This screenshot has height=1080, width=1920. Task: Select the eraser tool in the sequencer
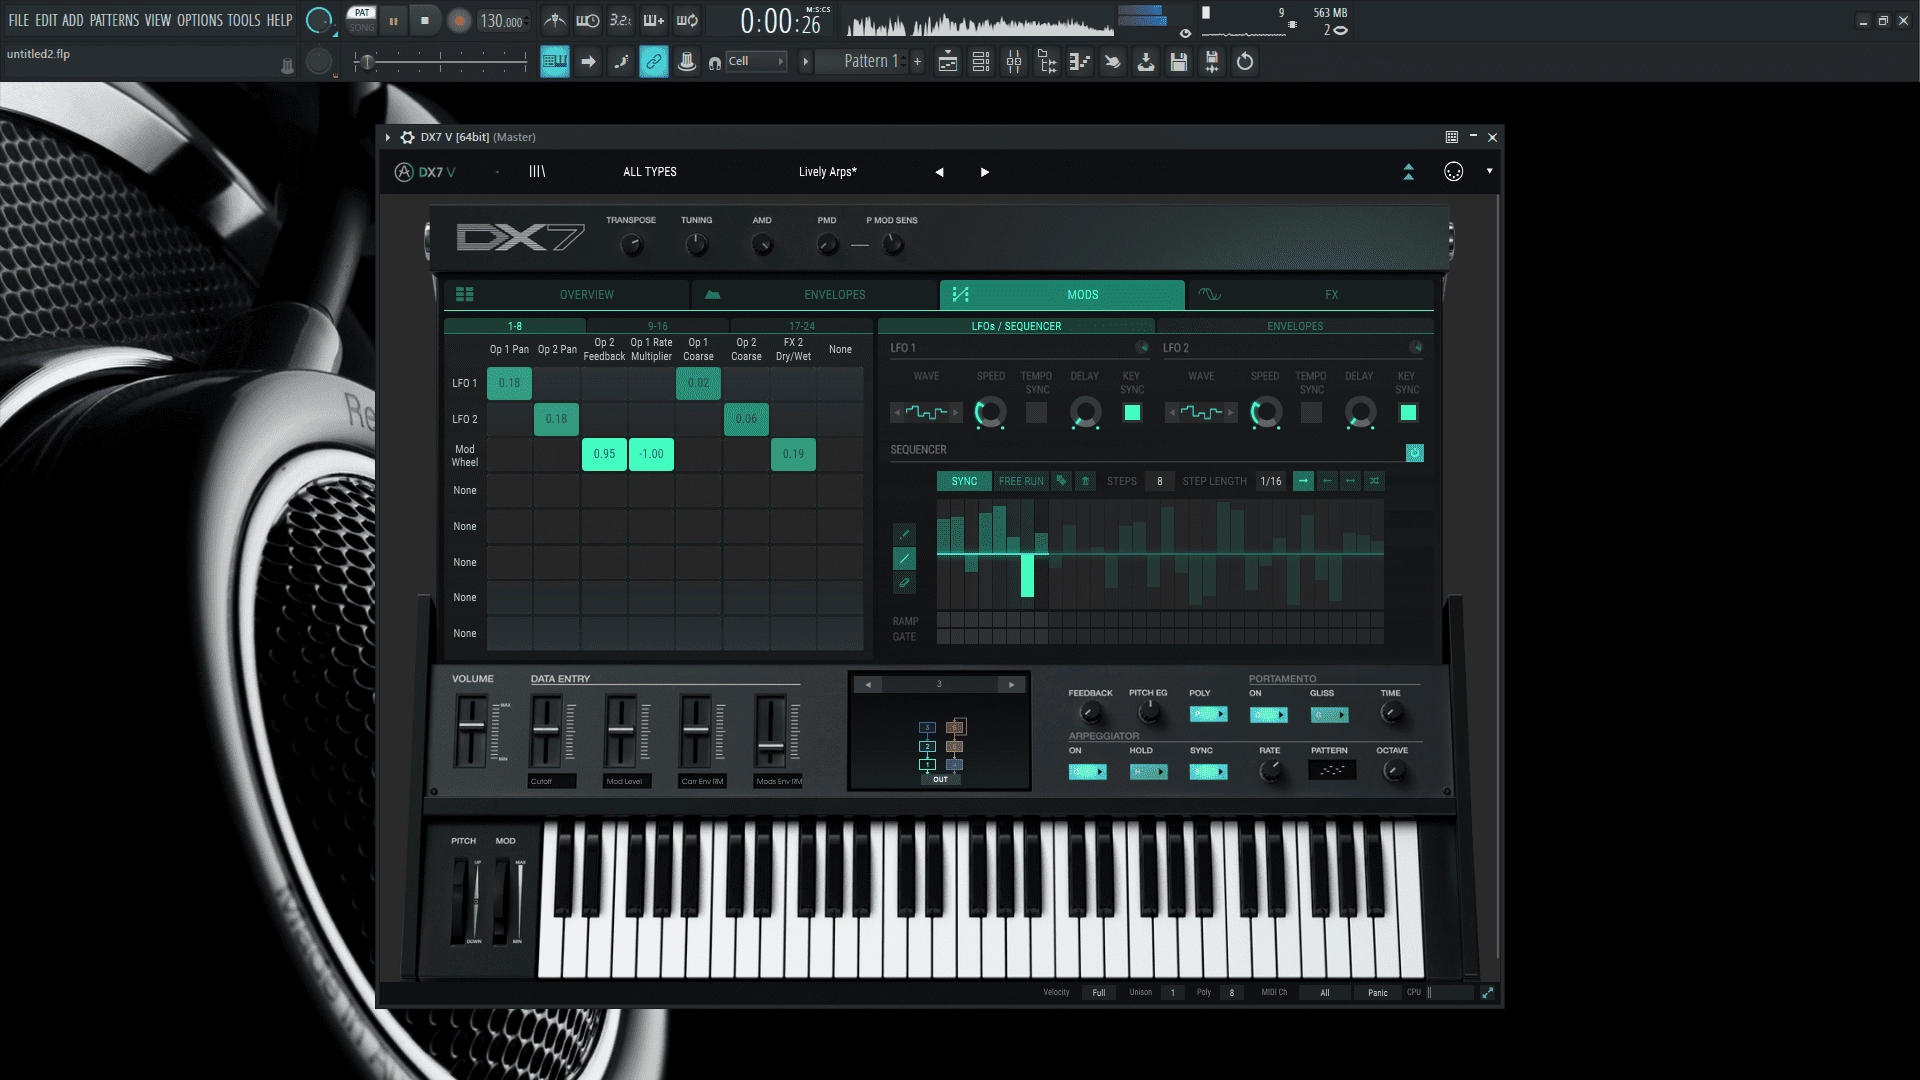[x=904, y=582]
